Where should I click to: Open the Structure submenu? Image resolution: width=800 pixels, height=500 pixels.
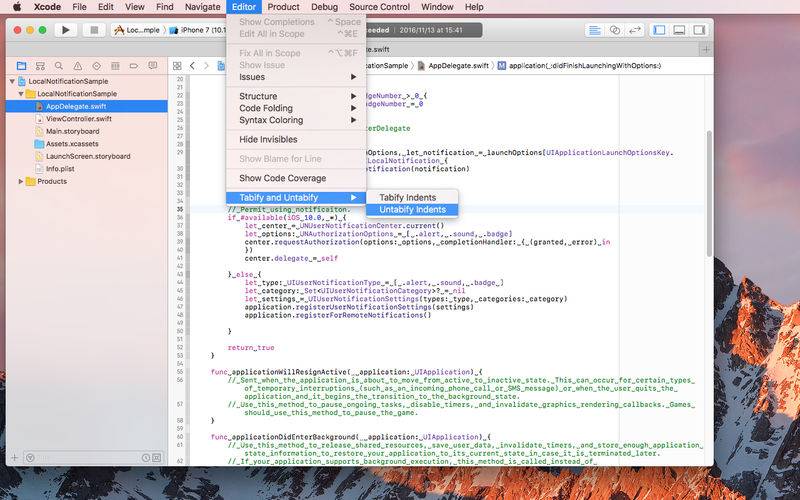[x=296, y=96]
